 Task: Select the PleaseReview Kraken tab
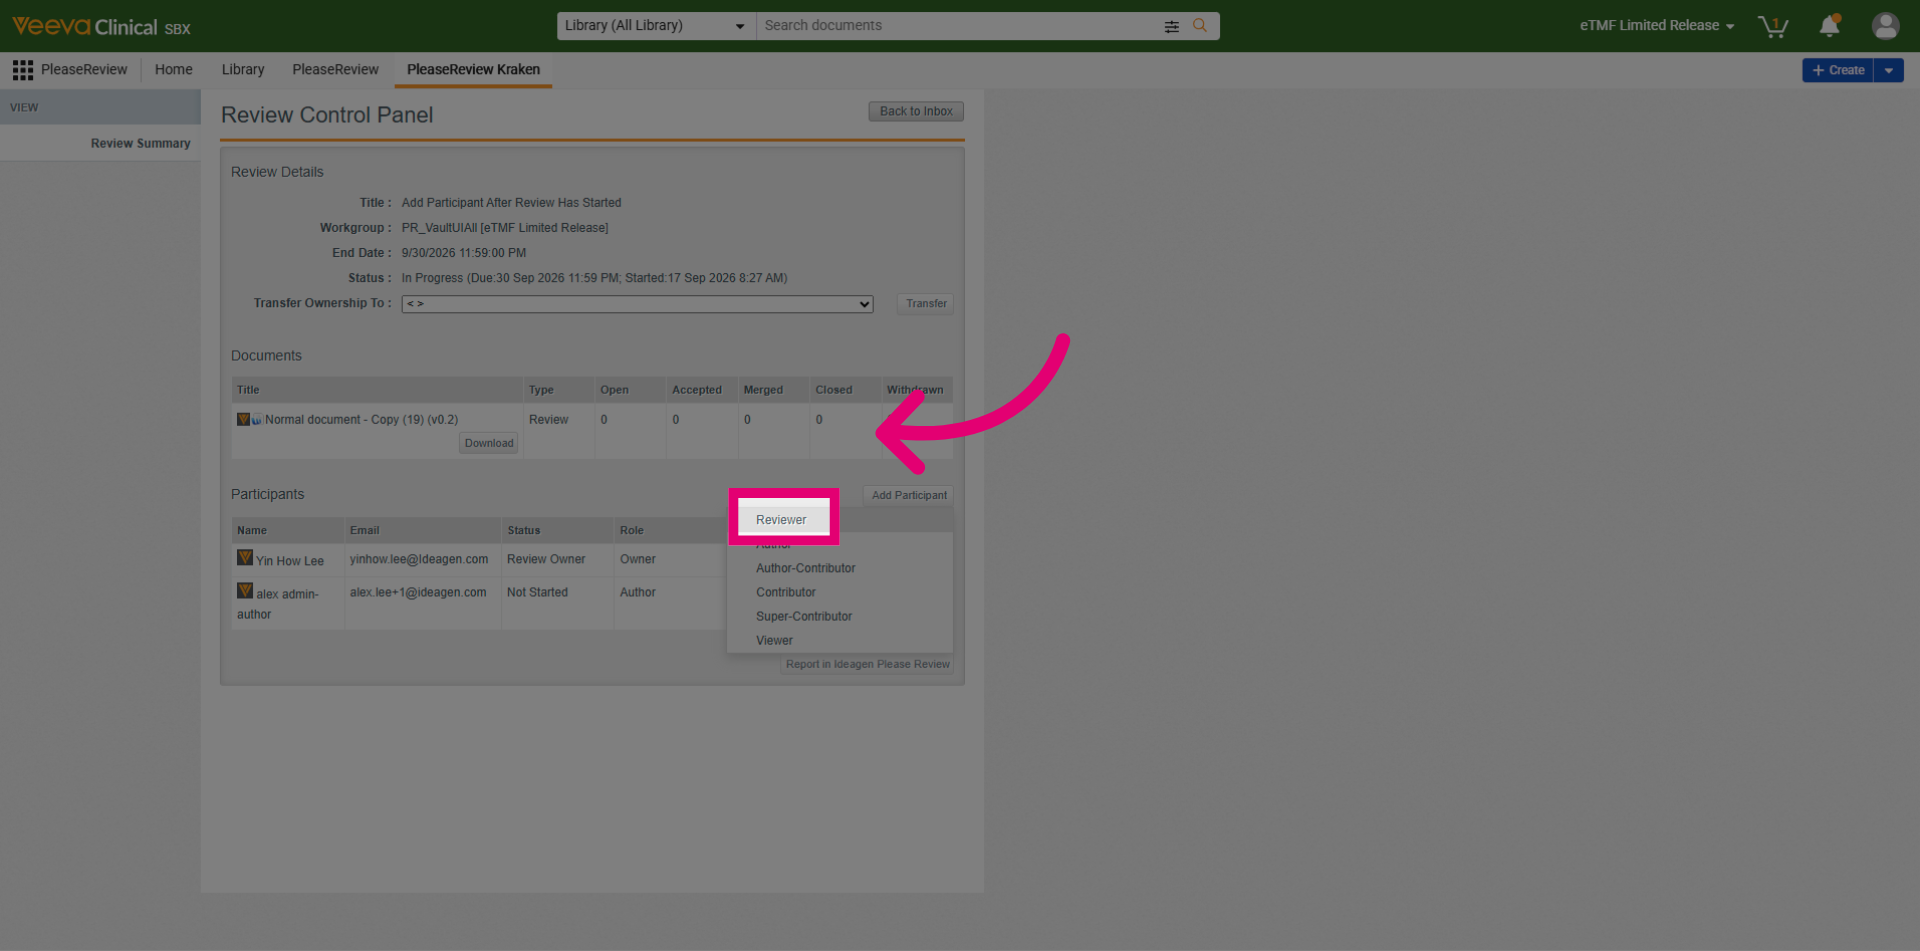(473, 70)
